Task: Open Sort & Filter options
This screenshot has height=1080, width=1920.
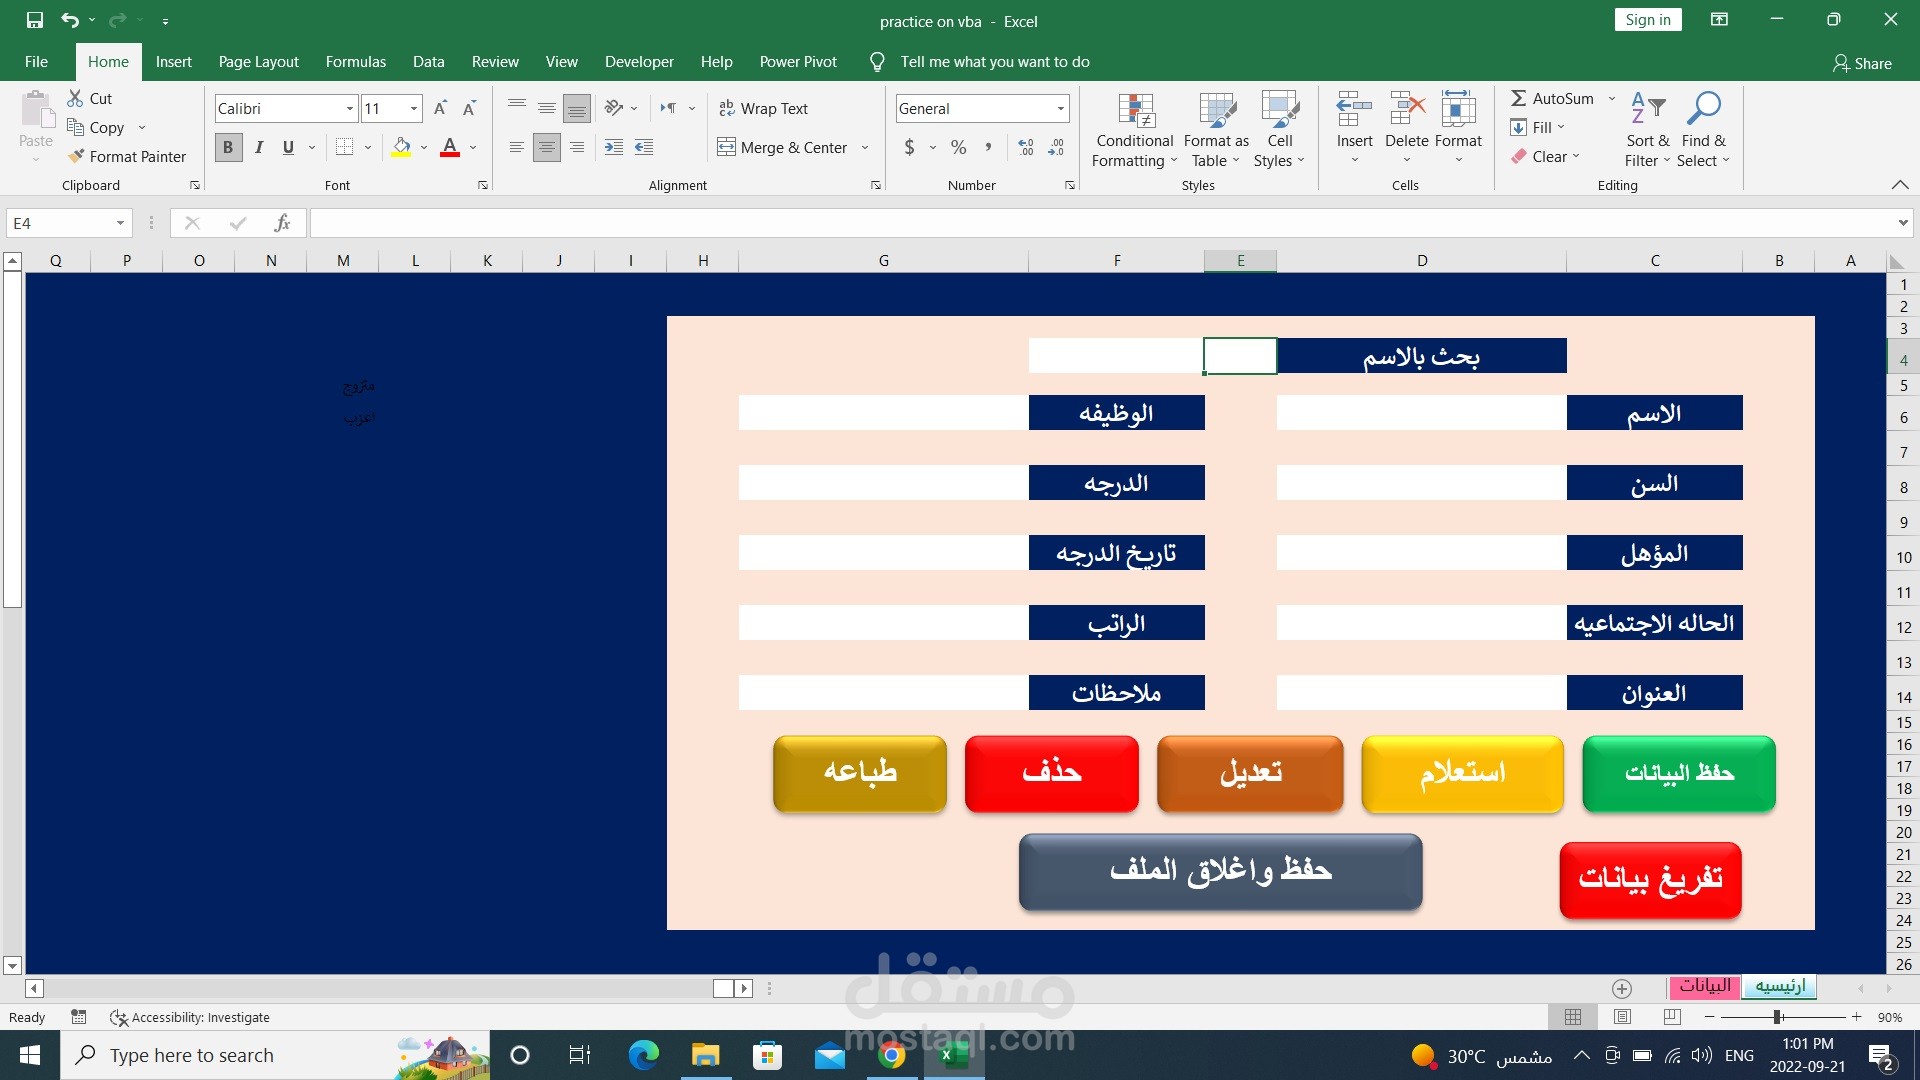Action: click(1645, 128)
